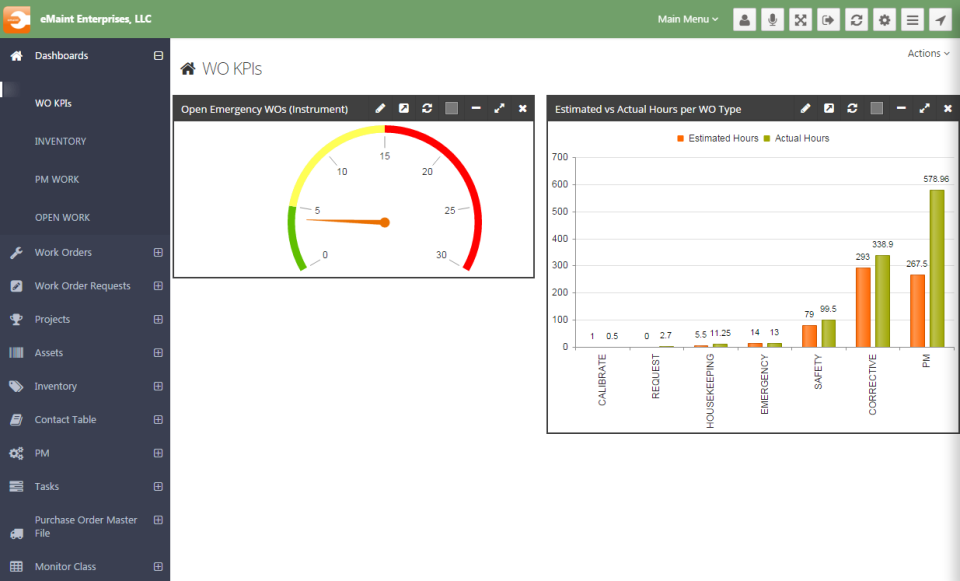Edit the Open Emergency WOs gauge widget
The height and width of the screenshot is (581, 960).
pyautogui.click(x=378, y=108)
